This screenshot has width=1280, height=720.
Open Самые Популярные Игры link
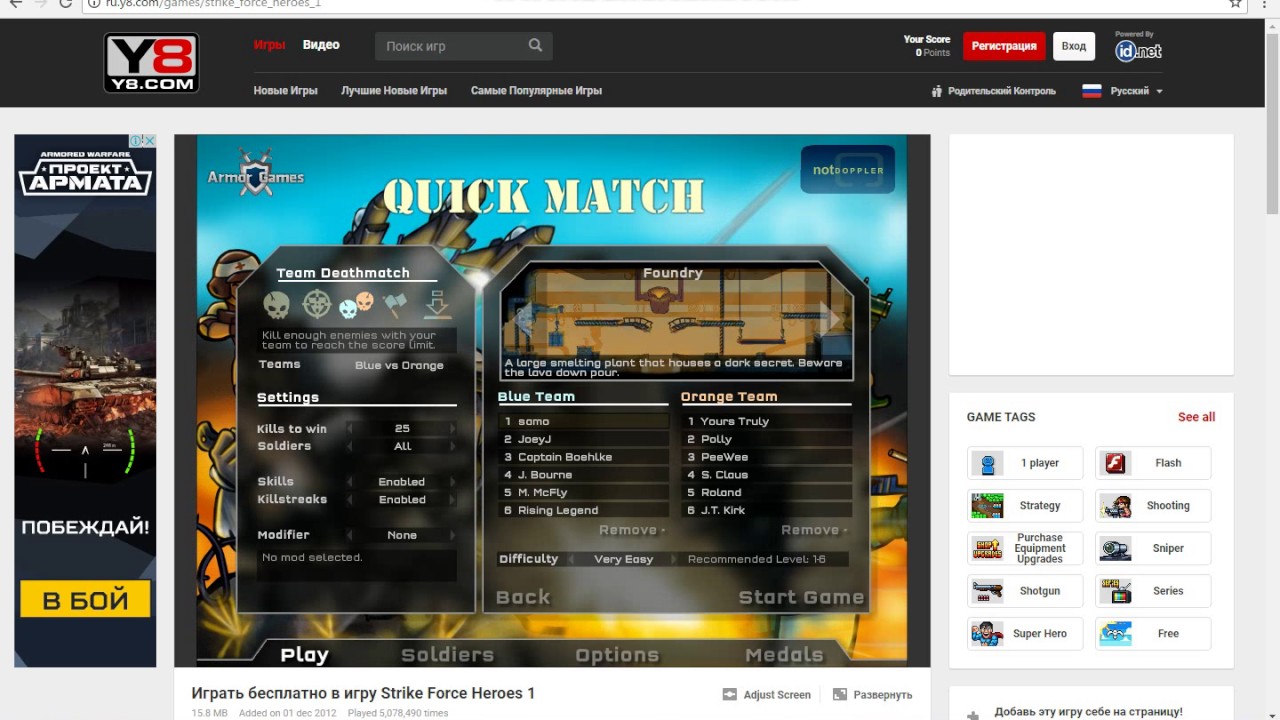[536, 91]
